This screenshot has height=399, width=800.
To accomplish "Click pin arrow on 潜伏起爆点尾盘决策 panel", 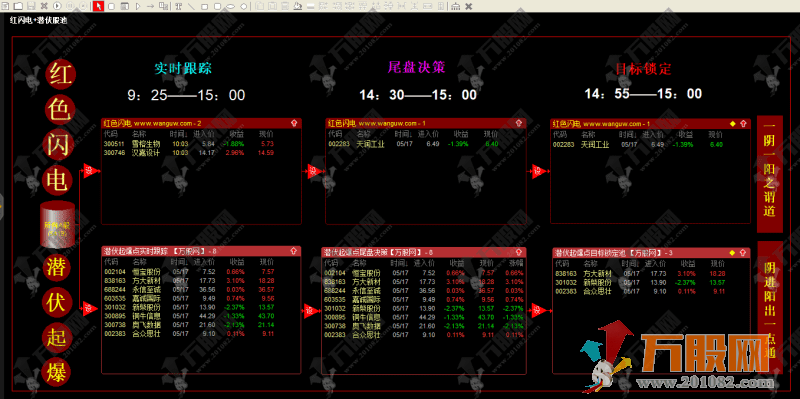I will point(518,252).
